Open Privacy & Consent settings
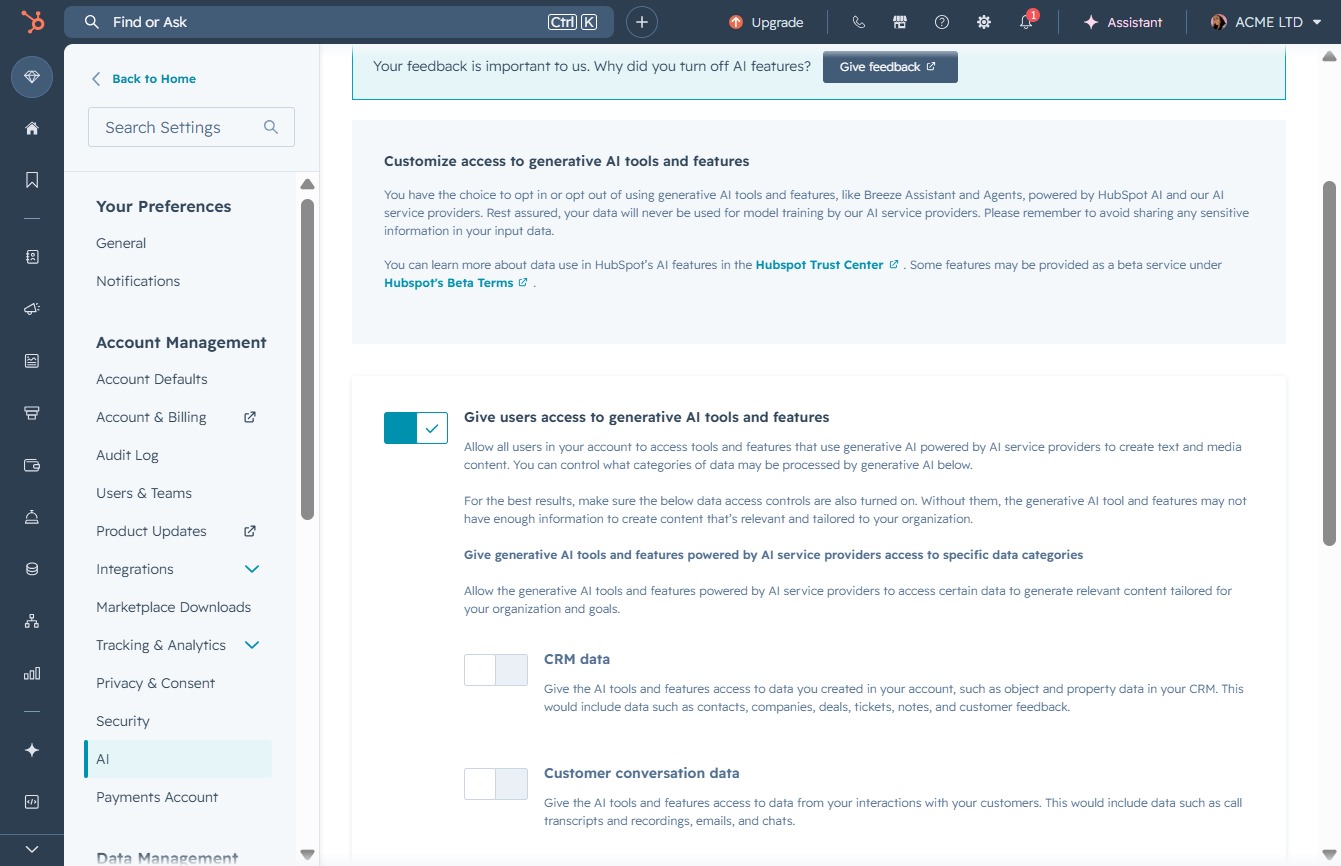This screenshot has width=1341, height=866. (x=156, y=683)
